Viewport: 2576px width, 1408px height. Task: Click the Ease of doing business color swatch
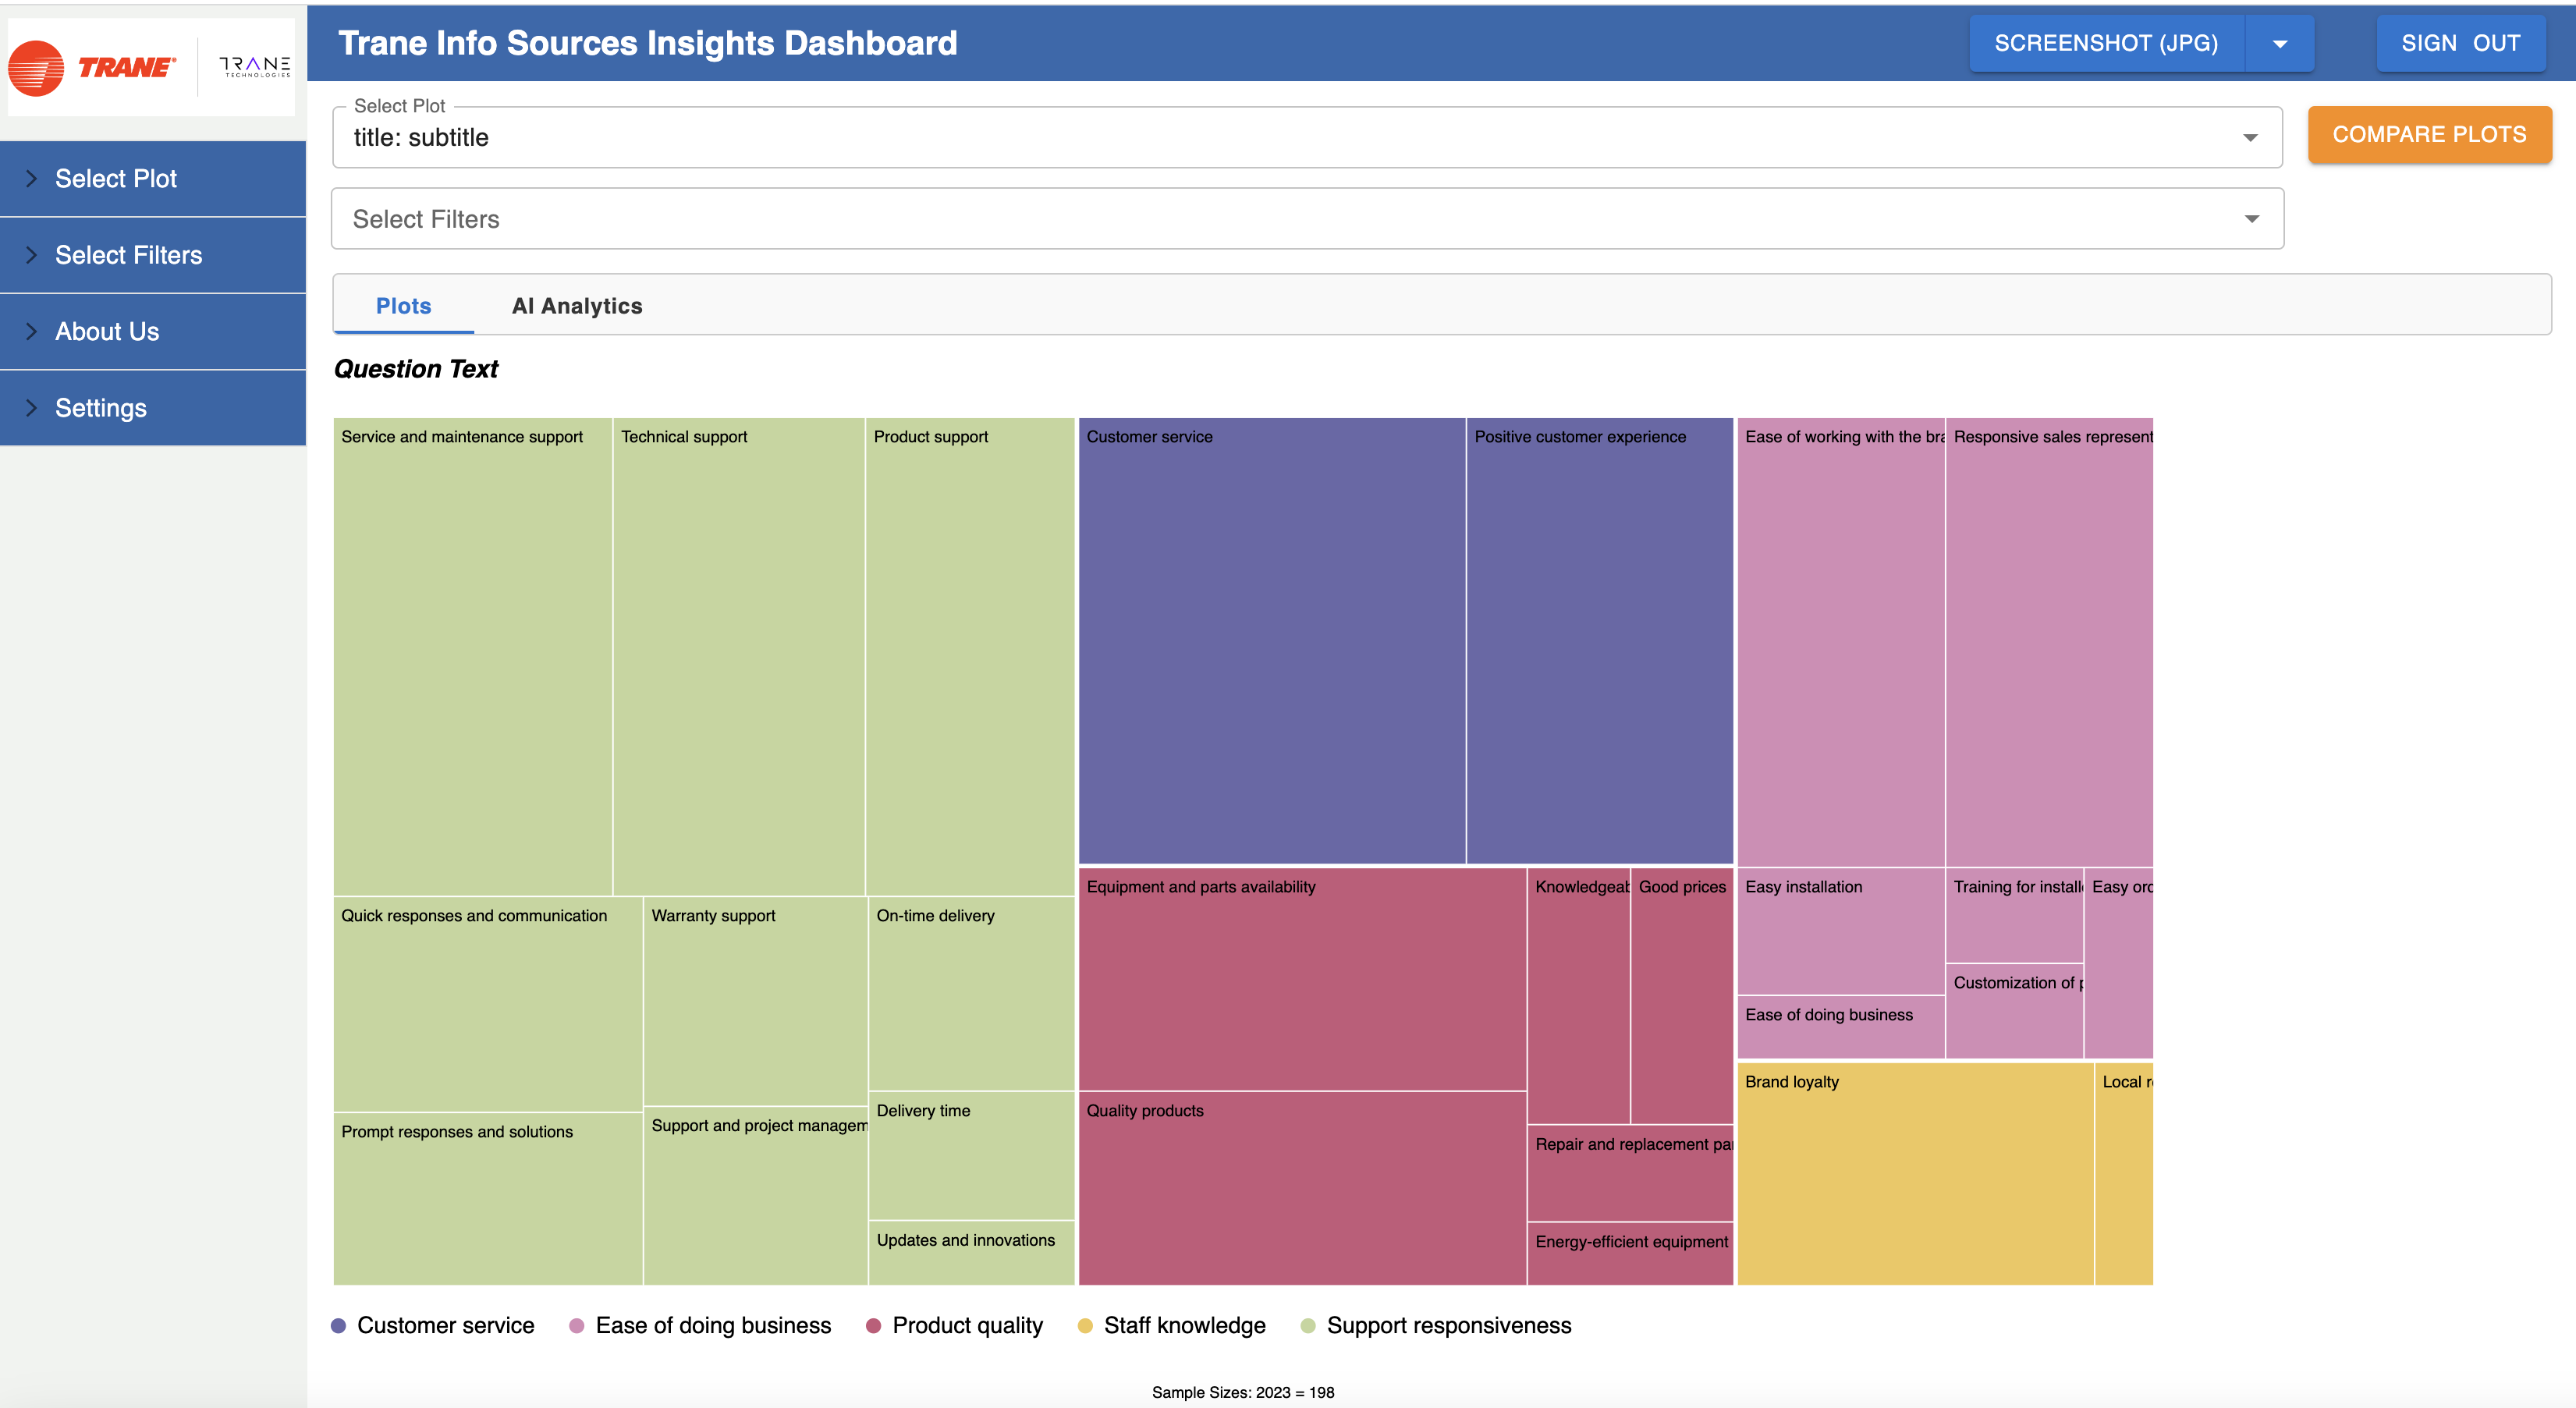pos(577,1325)
